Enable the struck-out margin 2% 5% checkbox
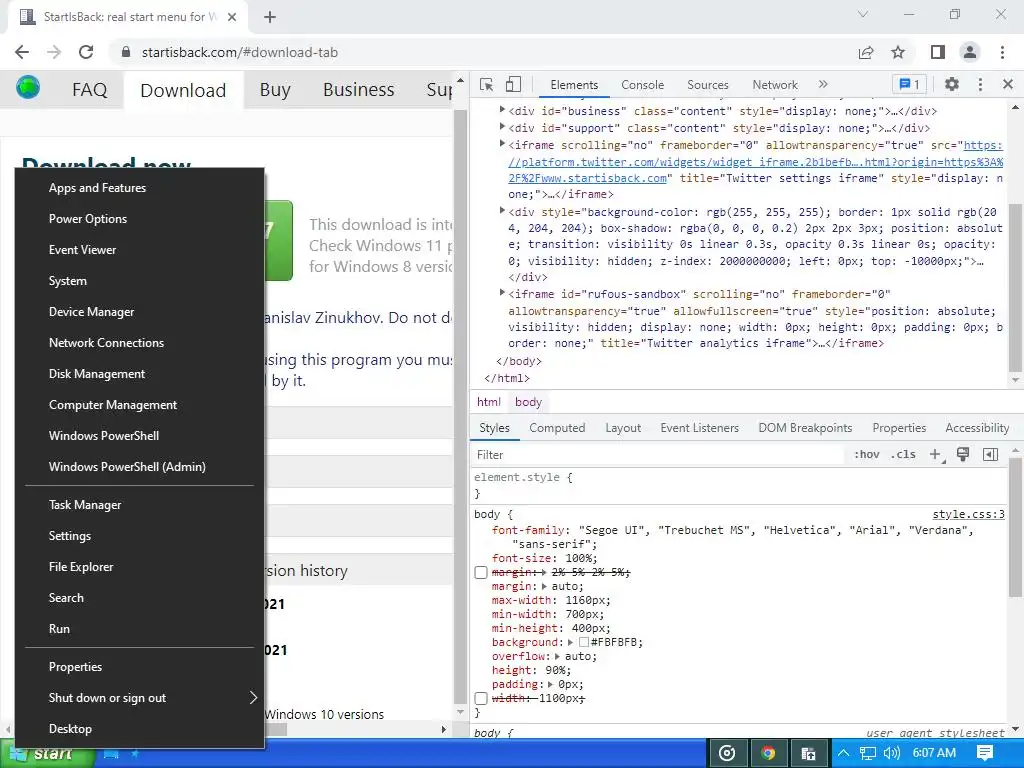 coord(481,573)
